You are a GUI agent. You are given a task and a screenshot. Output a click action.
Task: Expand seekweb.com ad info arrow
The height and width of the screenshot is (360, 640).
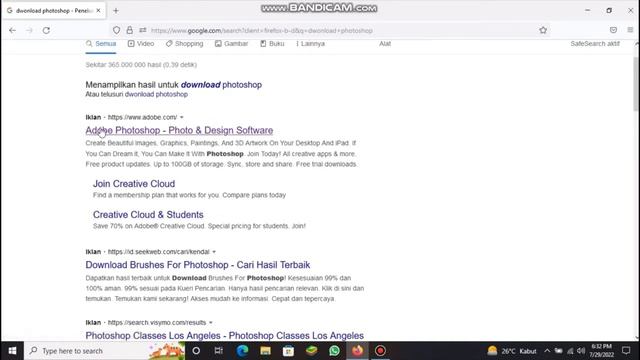(214, 252)
